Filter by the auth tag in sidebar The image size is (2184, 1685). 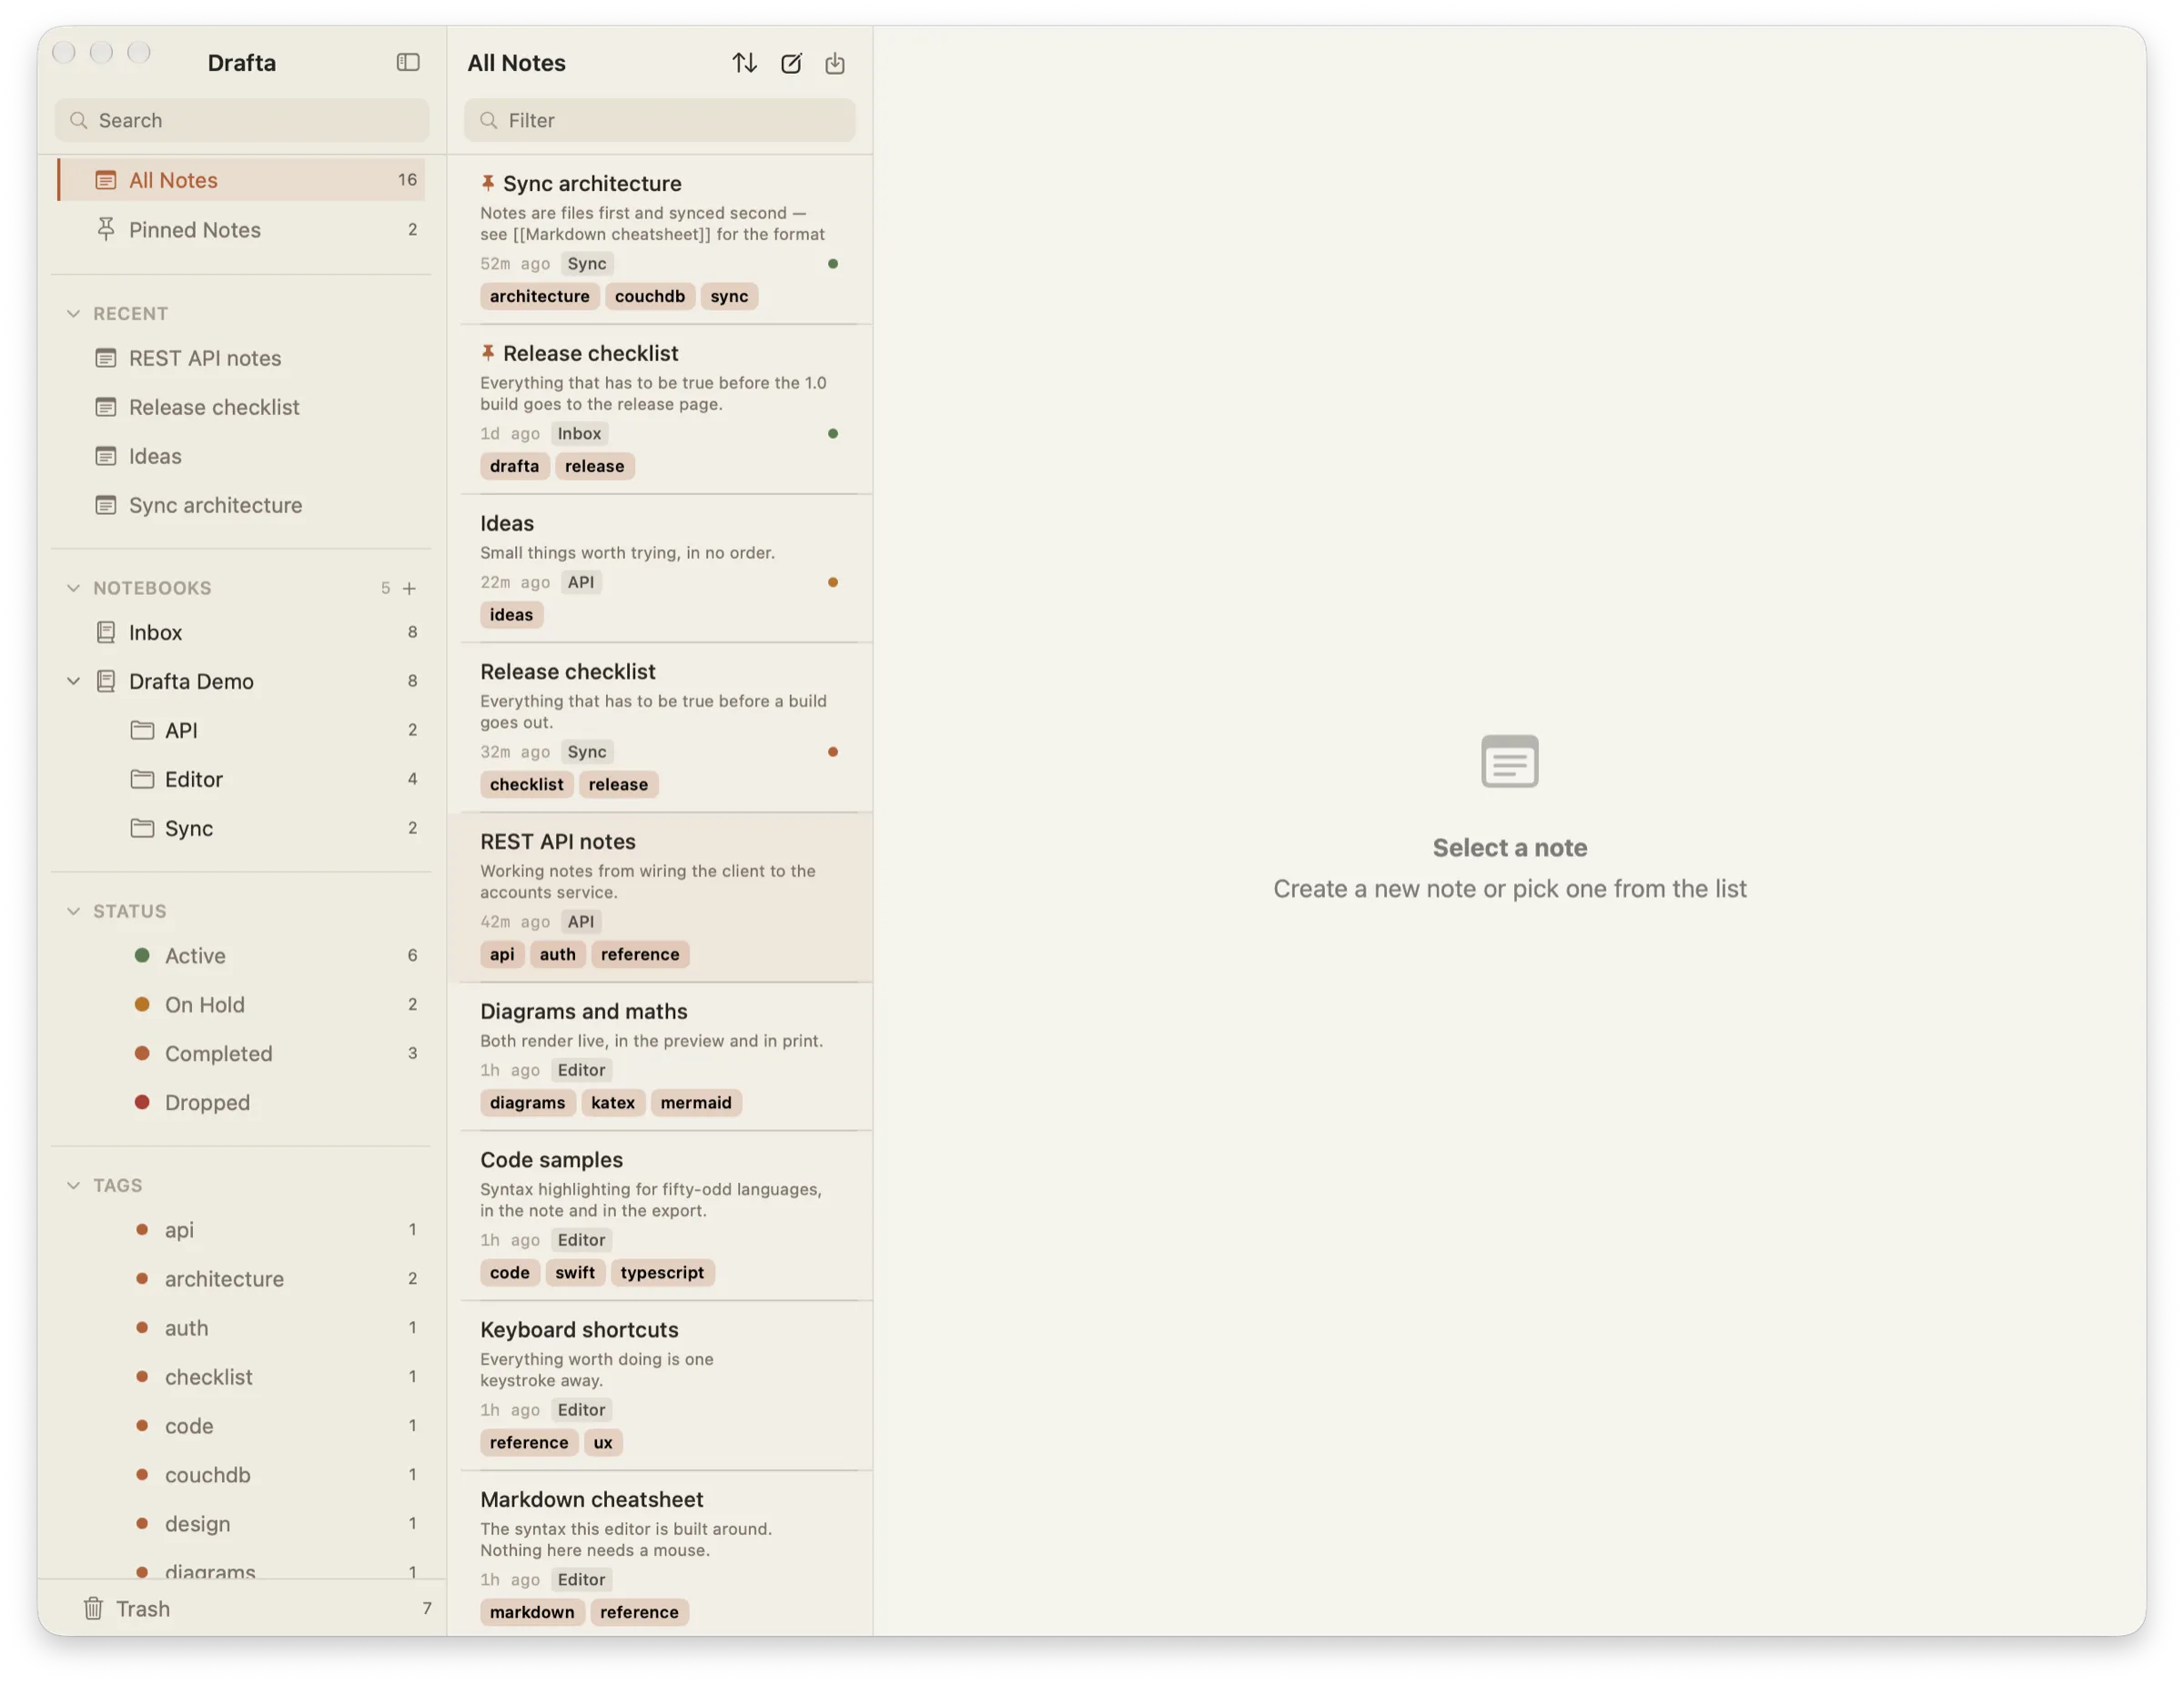pyautogui.click(x=240, y=1327)
